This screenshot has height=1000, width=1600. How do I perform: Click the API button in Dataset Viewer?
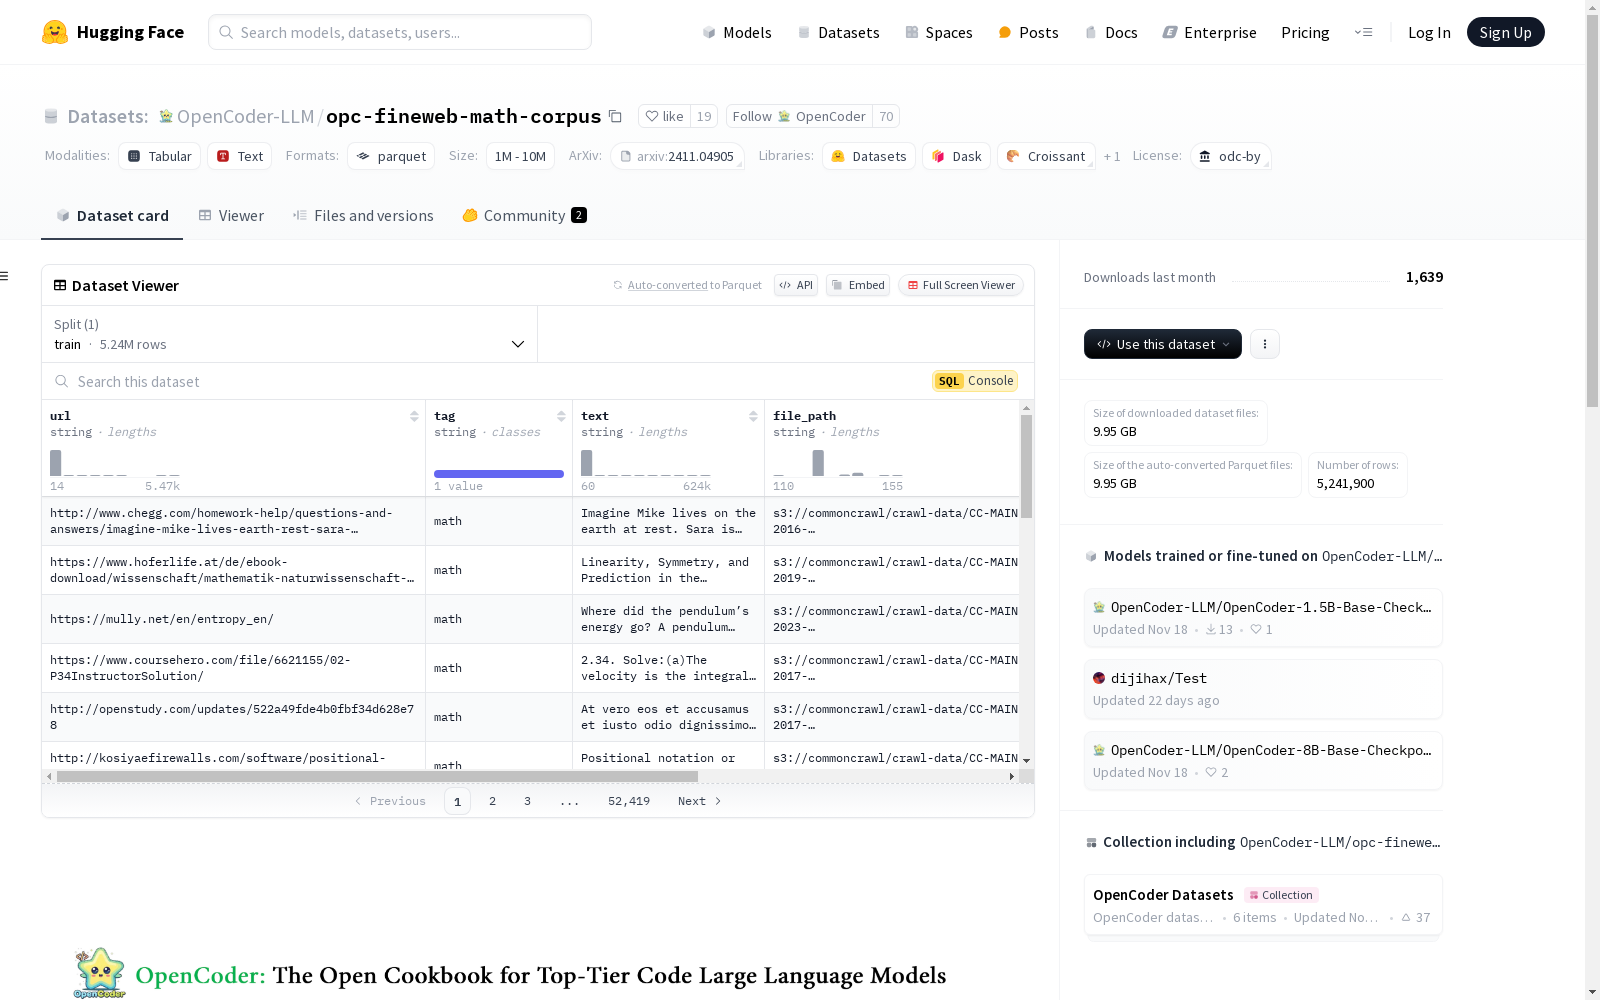pos(796,286)
